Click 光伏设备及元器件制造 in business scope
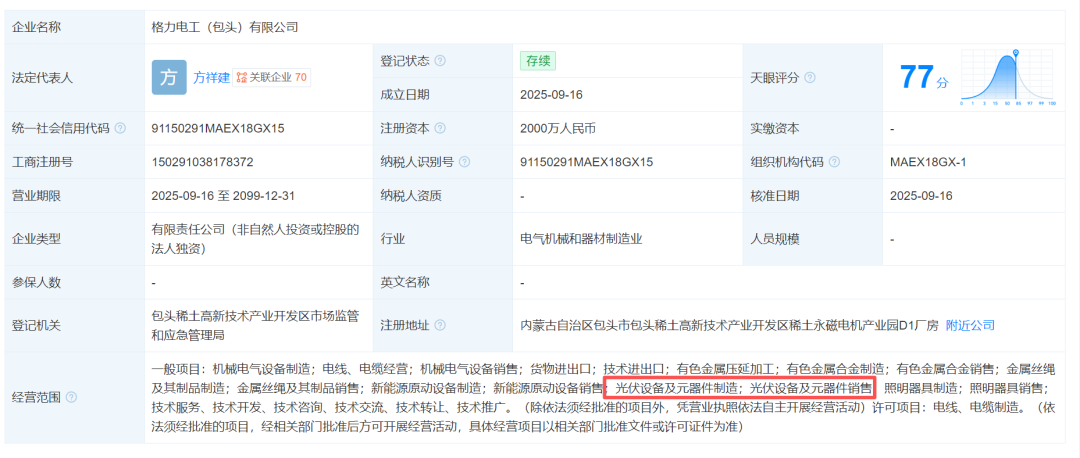The height and width of the screenshot is (458, 1080). 674,388
